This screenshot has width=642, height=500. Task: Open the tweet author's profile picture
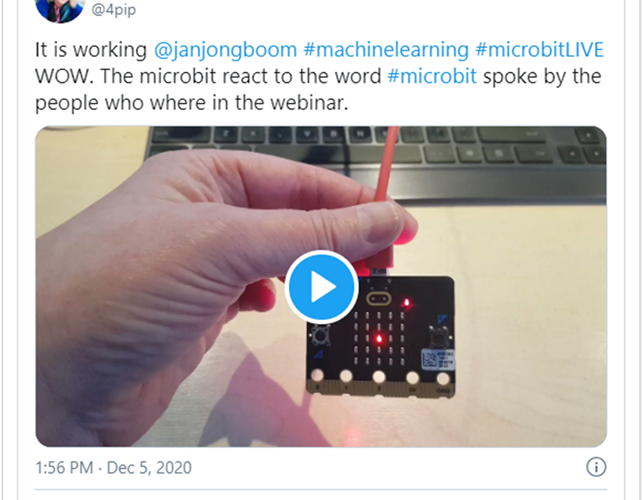[60, 8]
